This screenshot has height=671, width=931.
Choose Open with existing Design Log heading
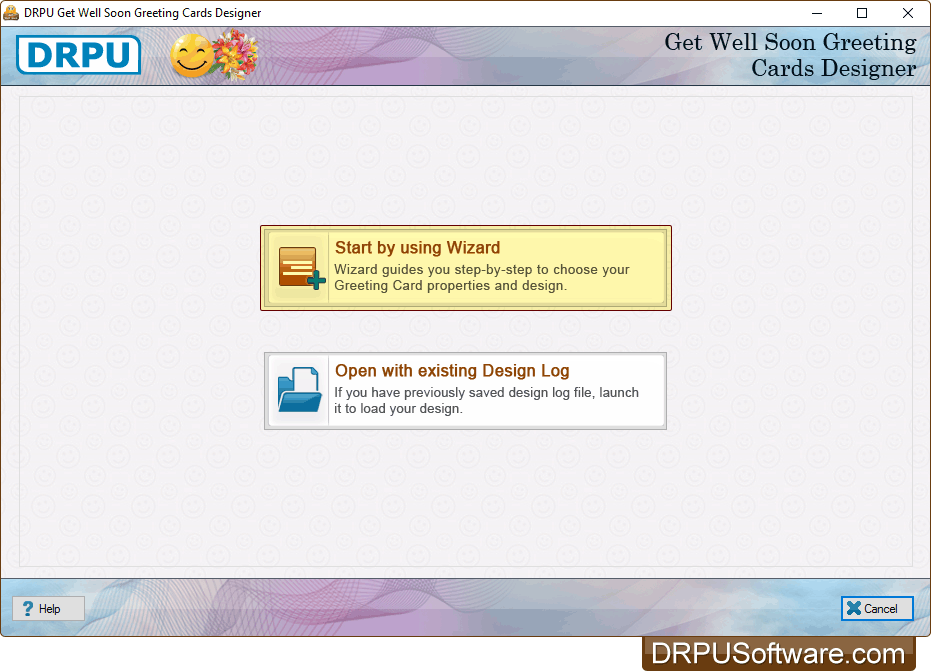click(452, 371)
